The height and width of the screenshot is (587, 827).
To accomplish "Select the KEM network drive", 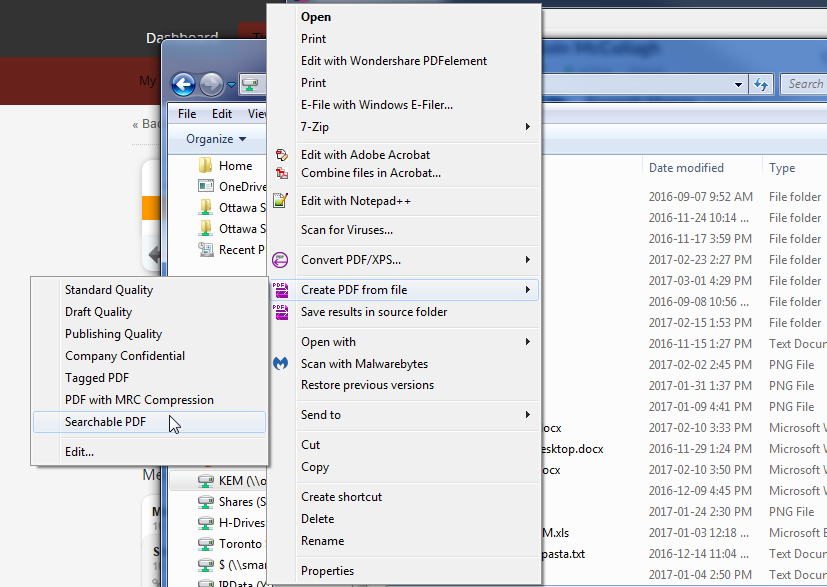I will pyautogui.click(x=218, y=480).
